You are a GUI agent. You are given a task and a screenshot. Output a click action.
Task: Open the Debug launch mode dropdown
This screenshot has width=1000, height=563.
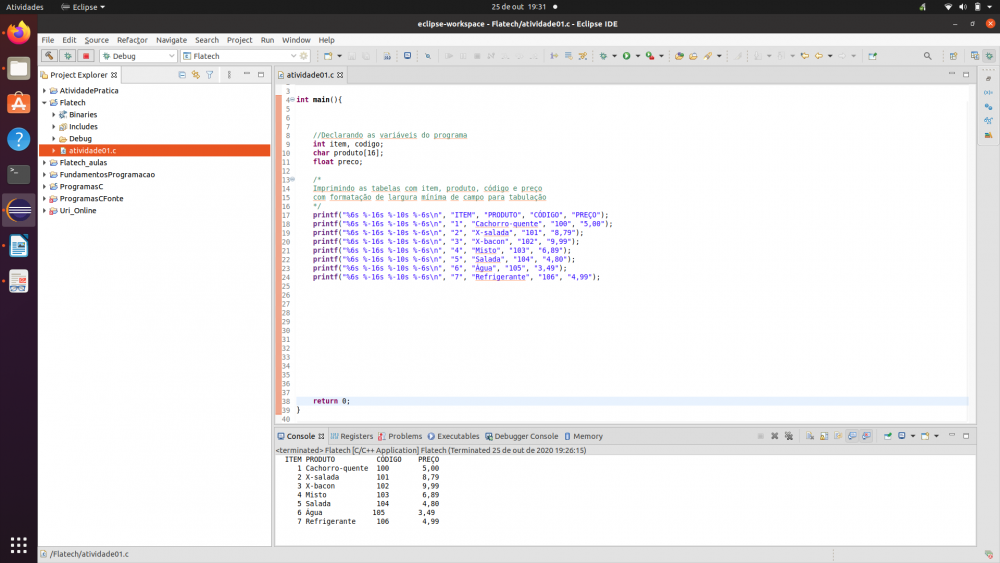[x=169, y=56]
